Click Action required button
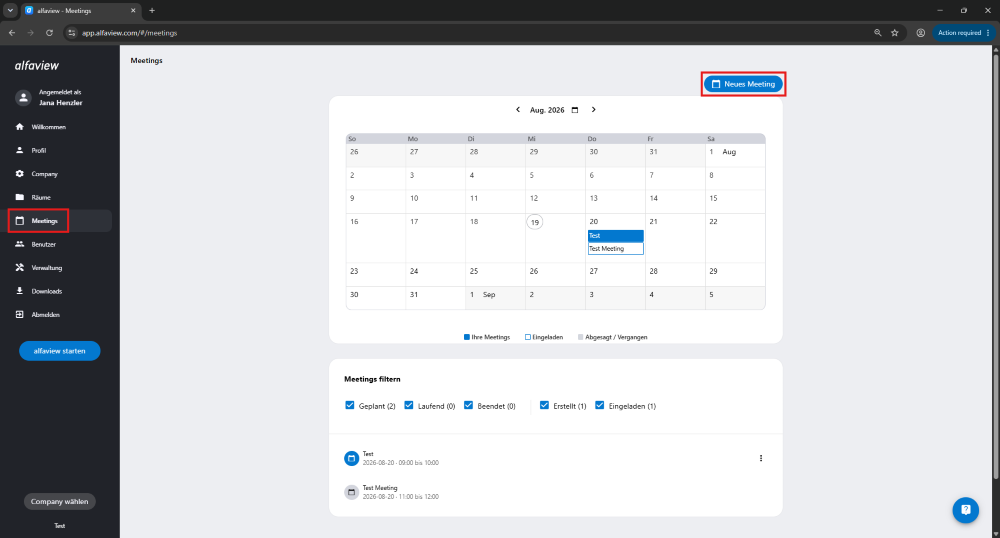1000x538 pixels. coord(963,33)
